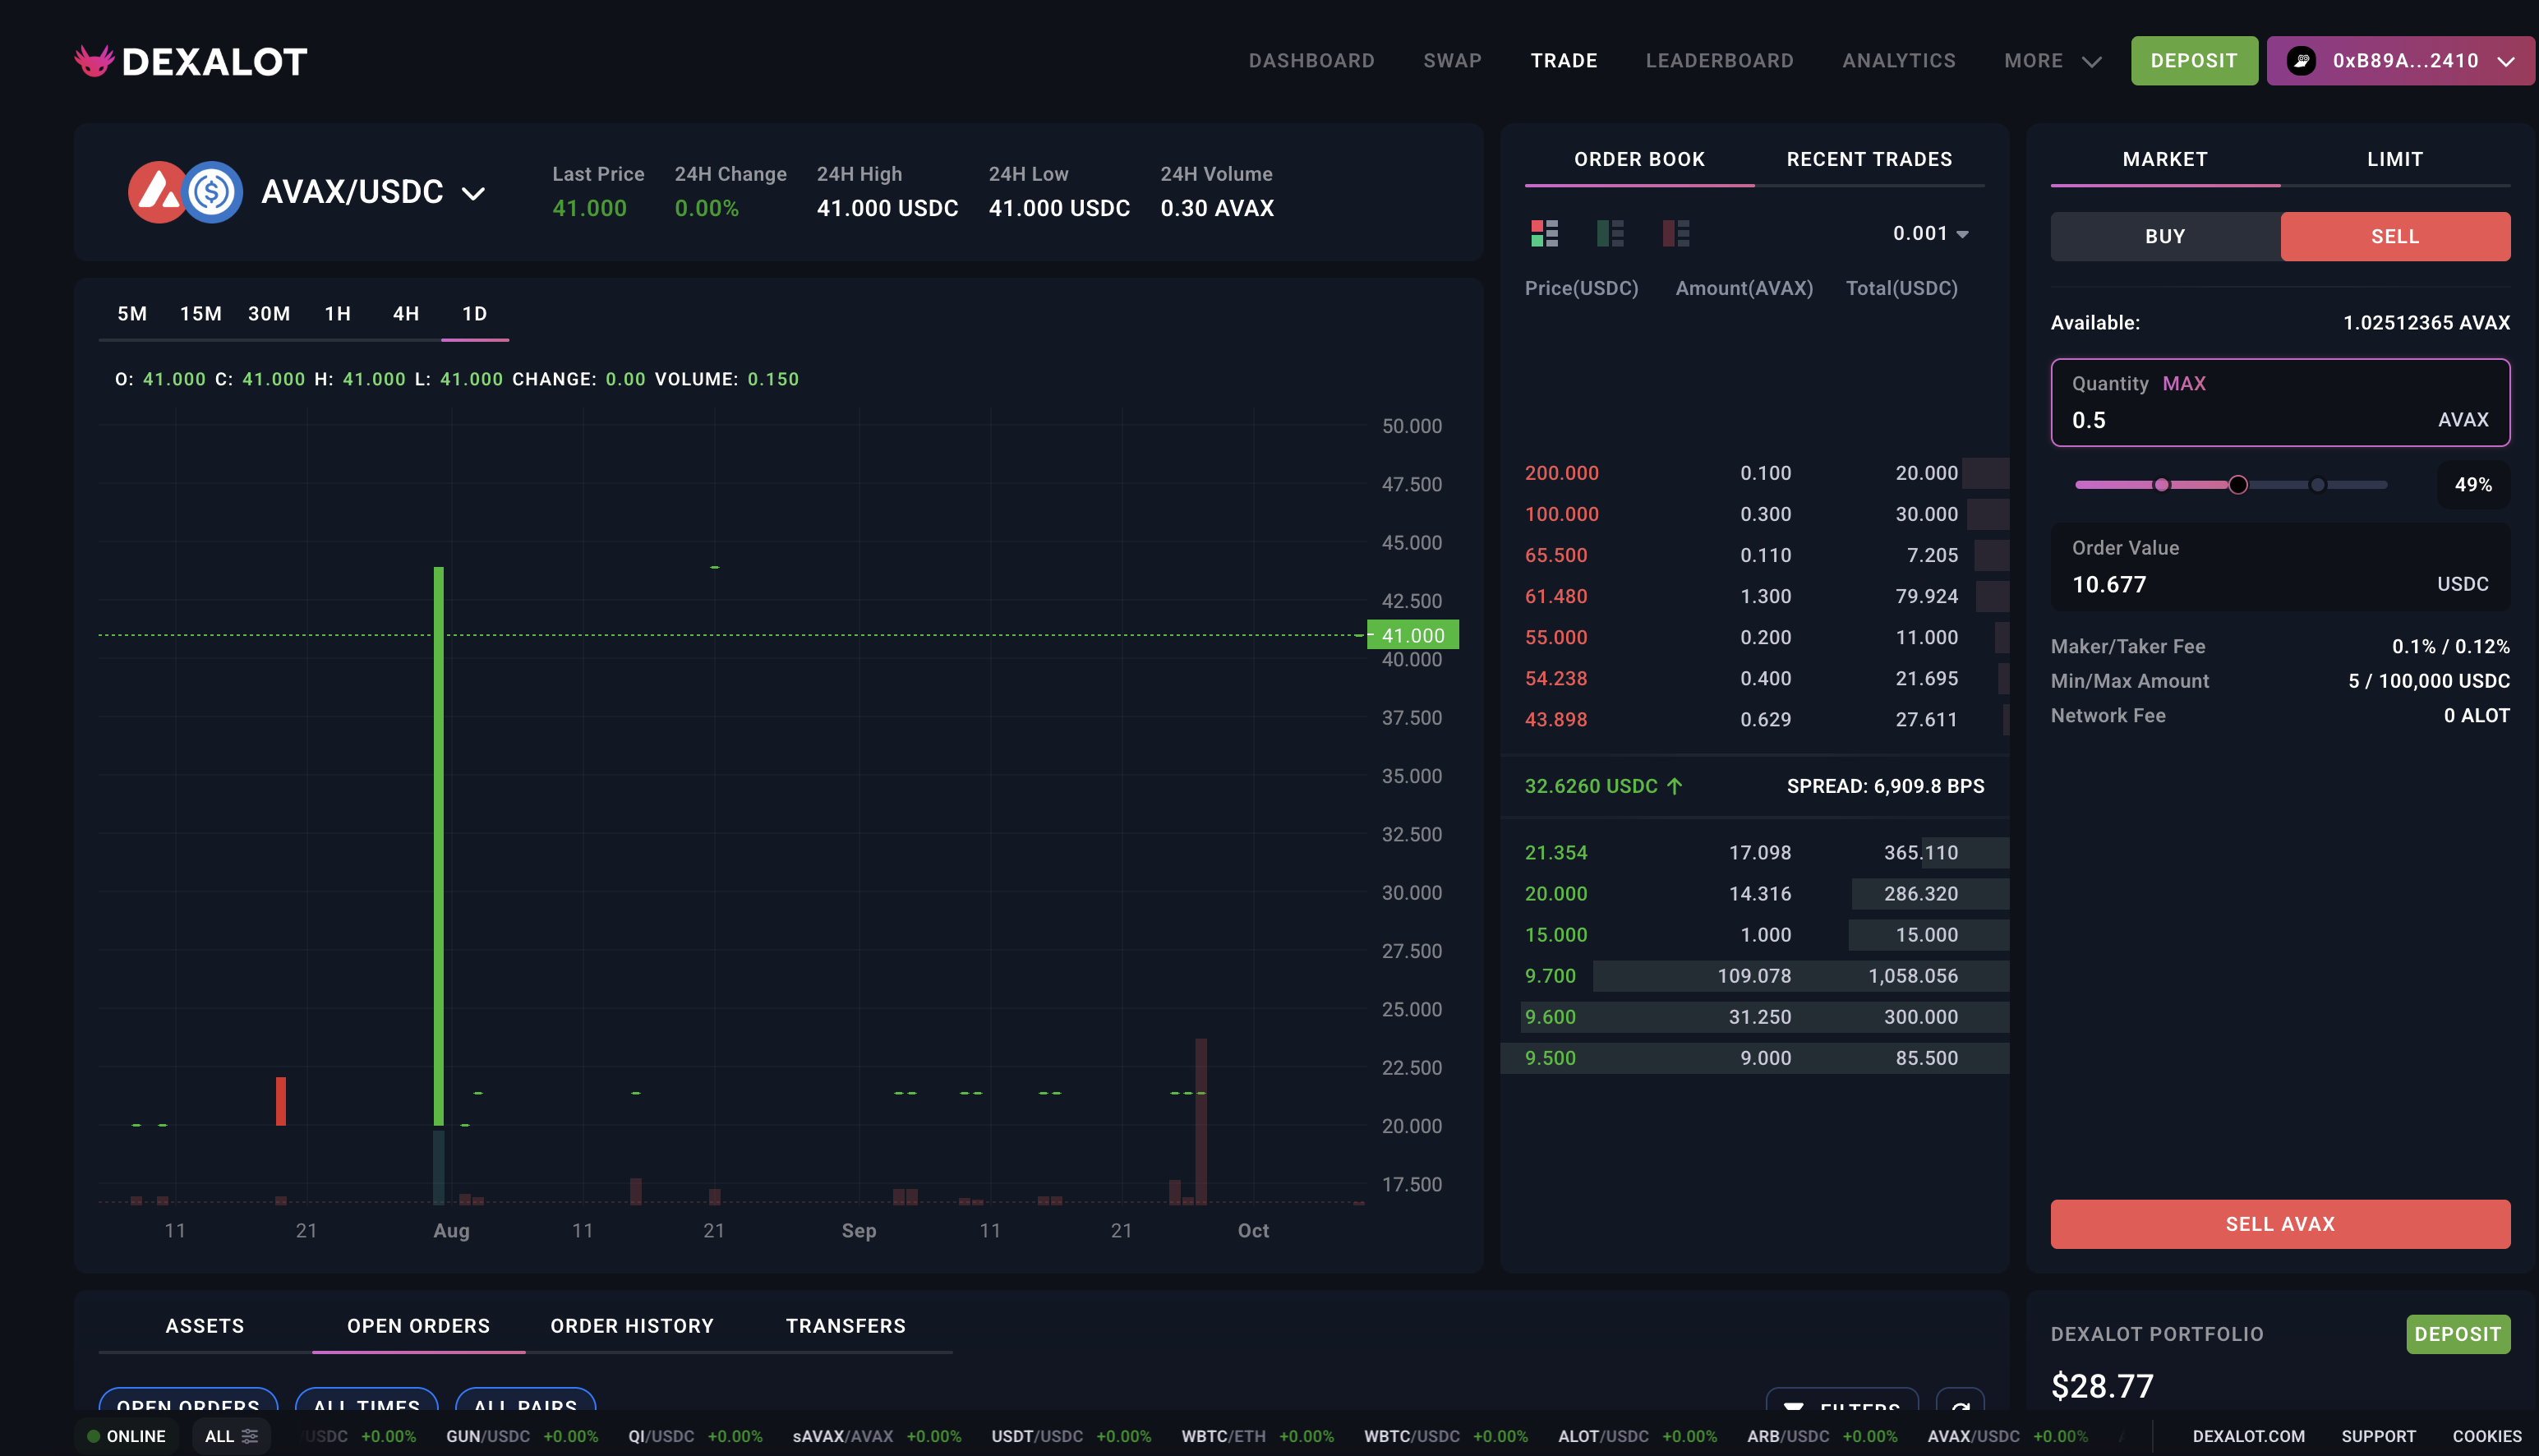Click the wallet avatar icon
The height and width of the screenshot is (1456, 2539).
tap(2301, 61)
